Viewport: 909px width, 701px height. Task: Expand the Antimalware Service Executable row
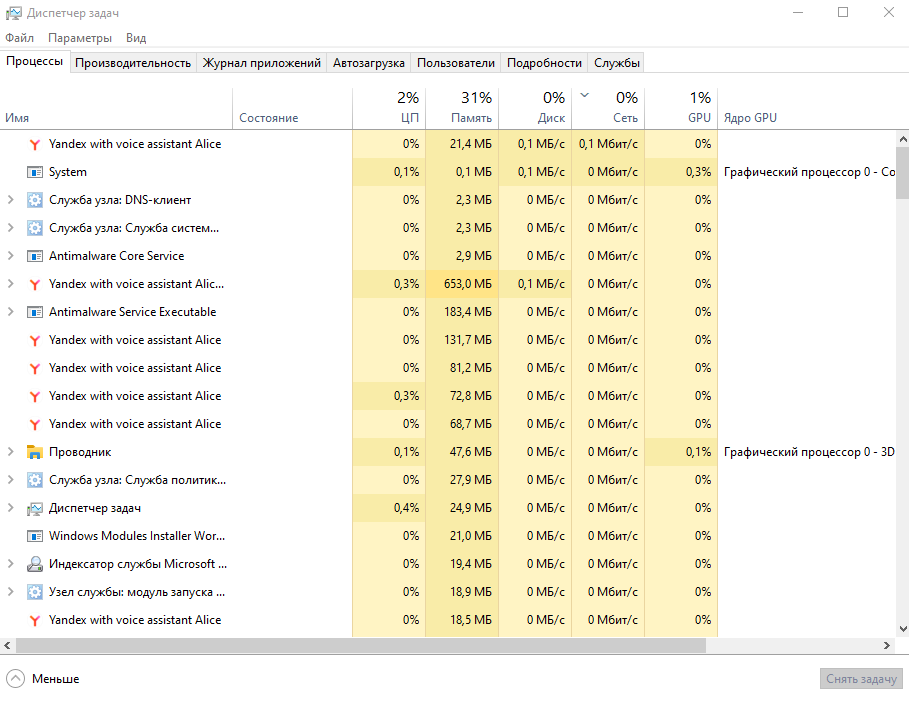10,312
